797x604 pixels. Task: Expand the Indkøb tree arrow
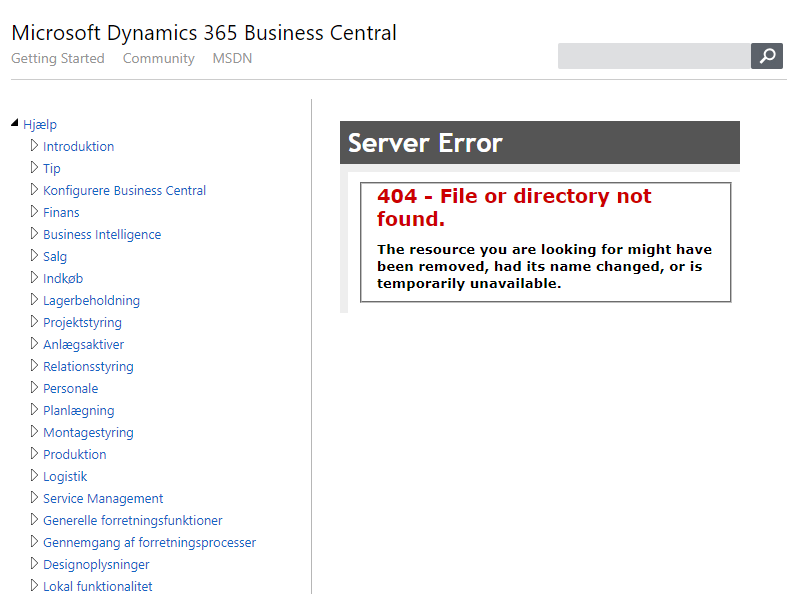pos(34,277)
